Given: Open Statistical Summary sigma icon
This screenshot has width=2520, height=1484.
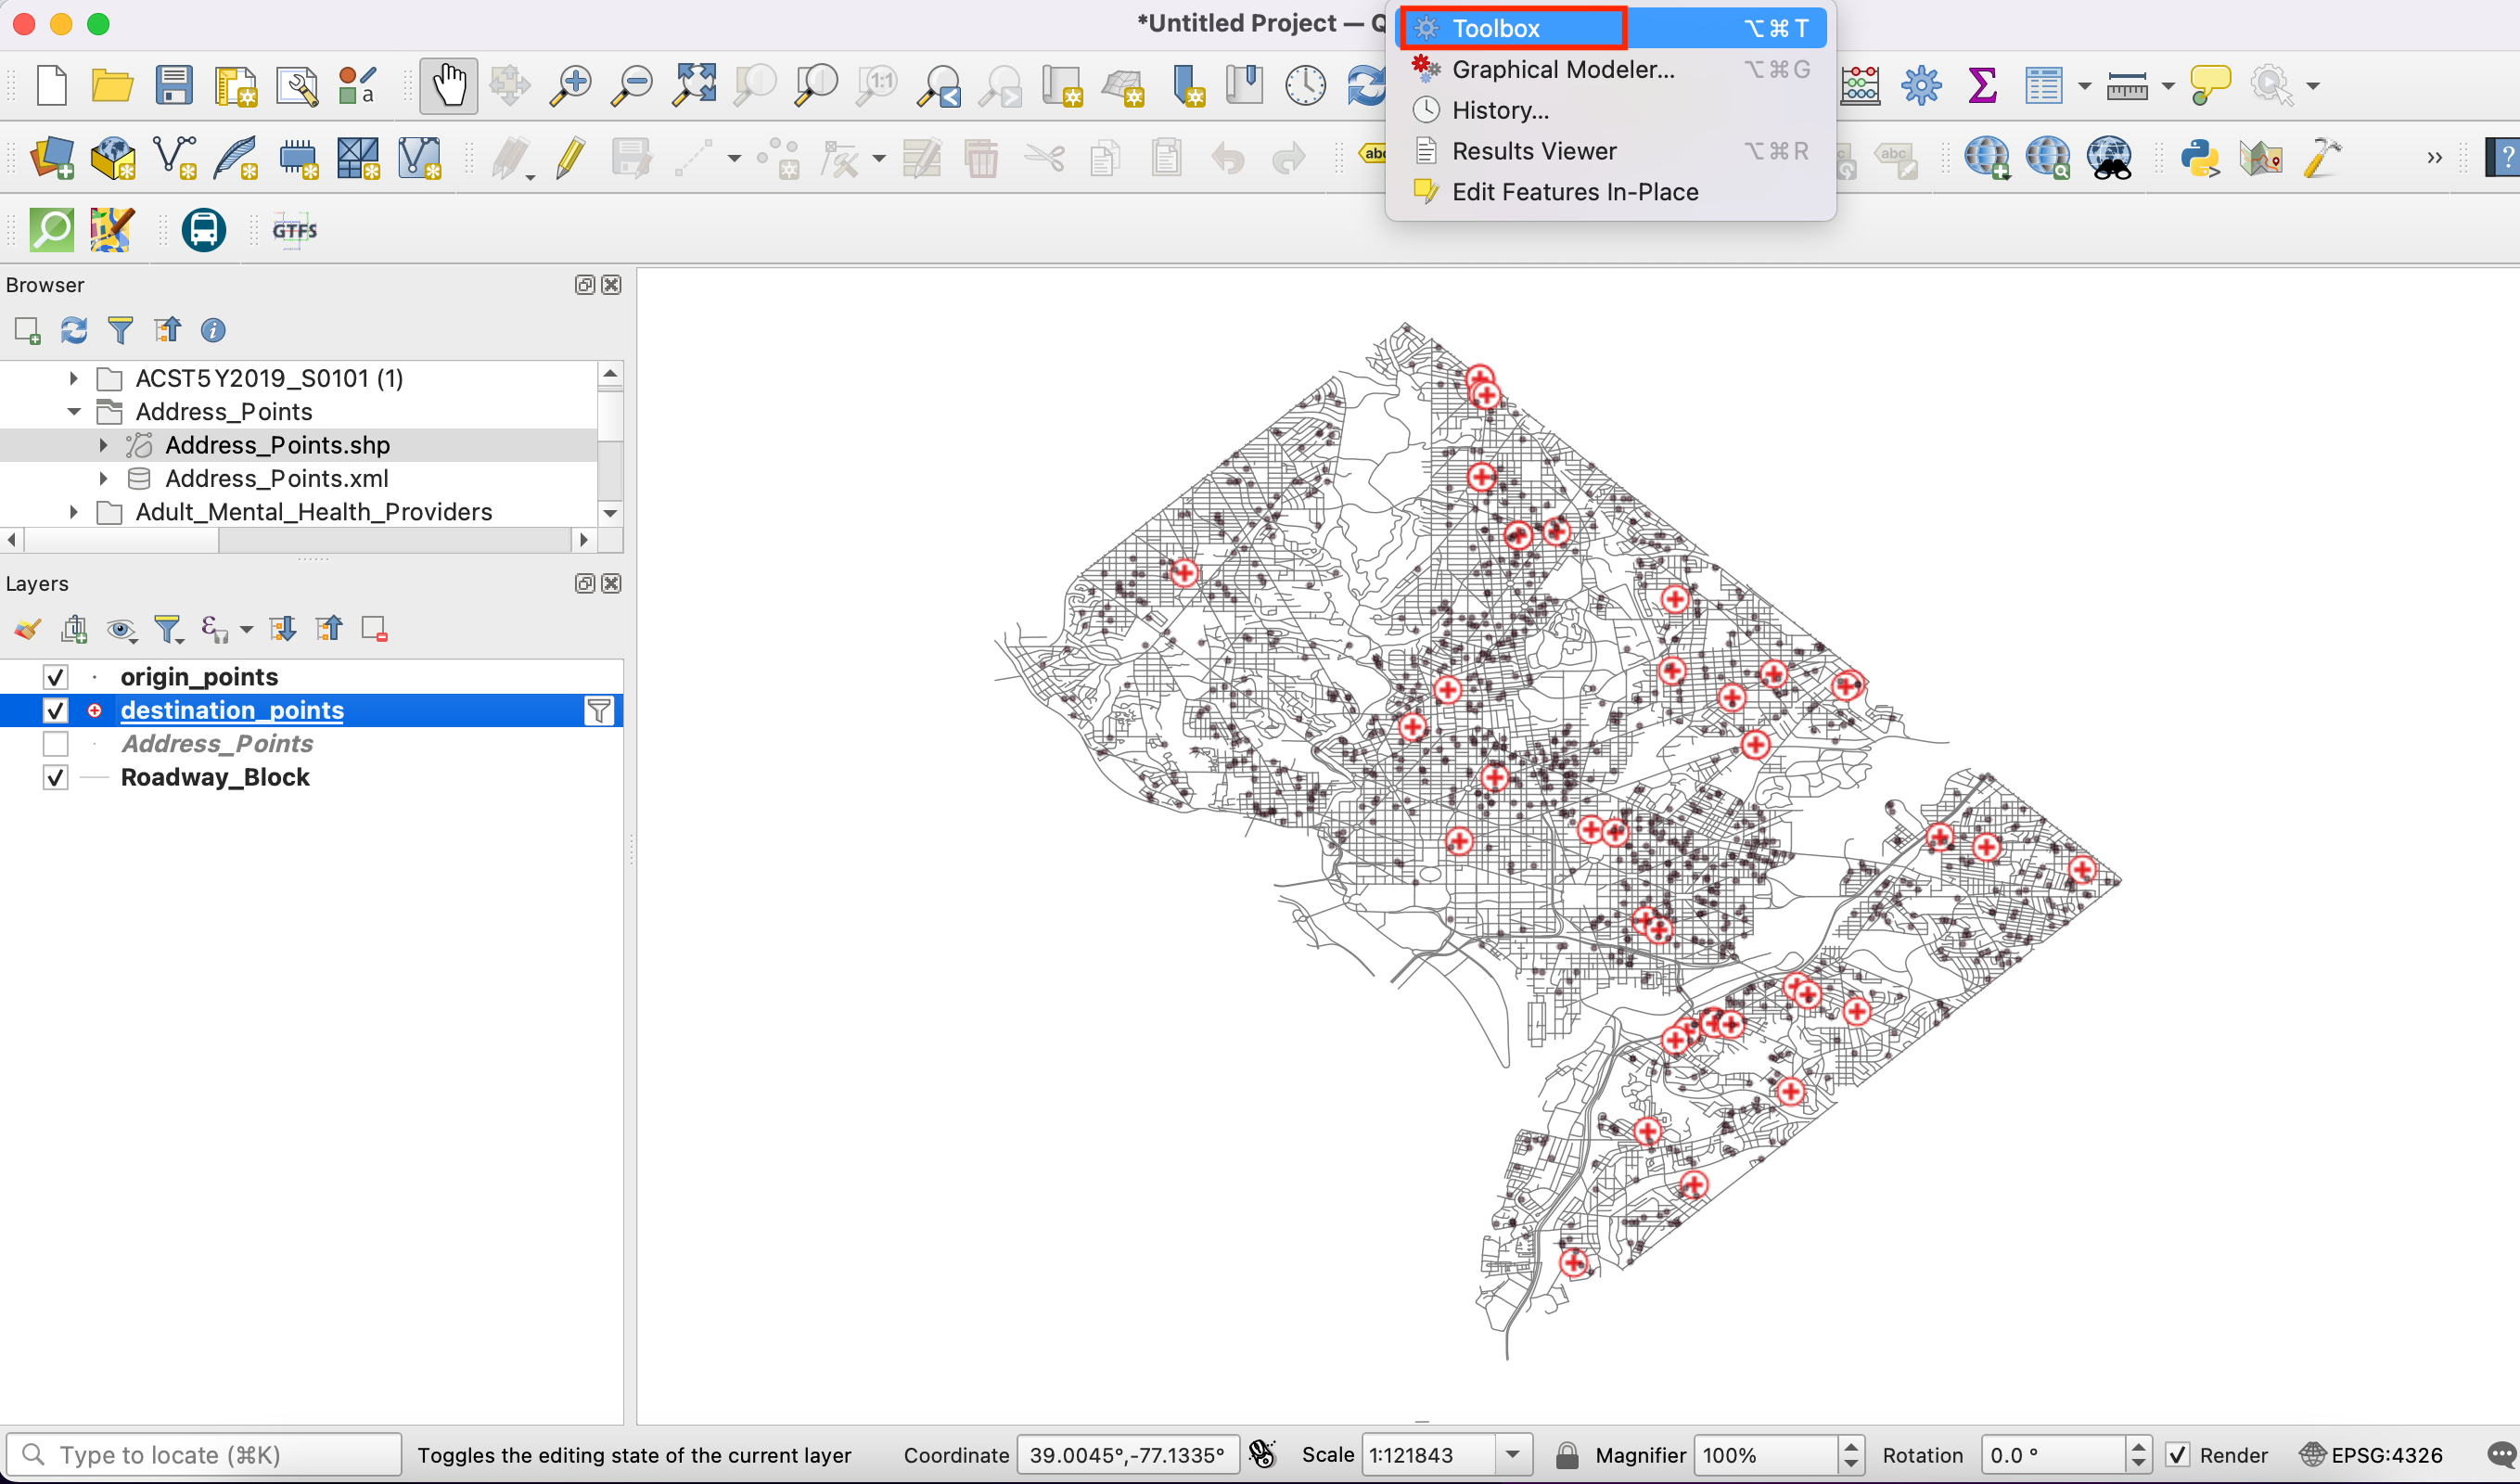Looking at the screenshot, I should [x=1981, y=86].
